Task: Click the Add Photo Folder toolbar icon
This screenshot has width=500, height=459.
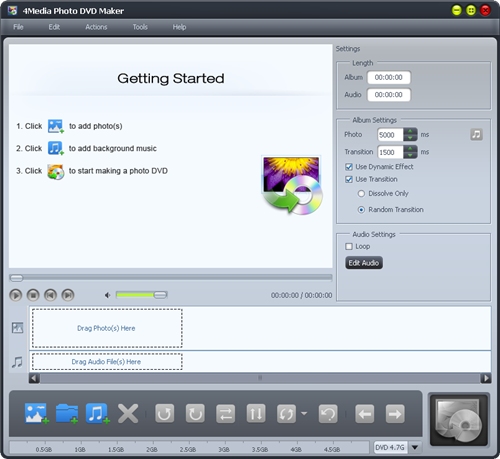Action: (x=67, y=414)
